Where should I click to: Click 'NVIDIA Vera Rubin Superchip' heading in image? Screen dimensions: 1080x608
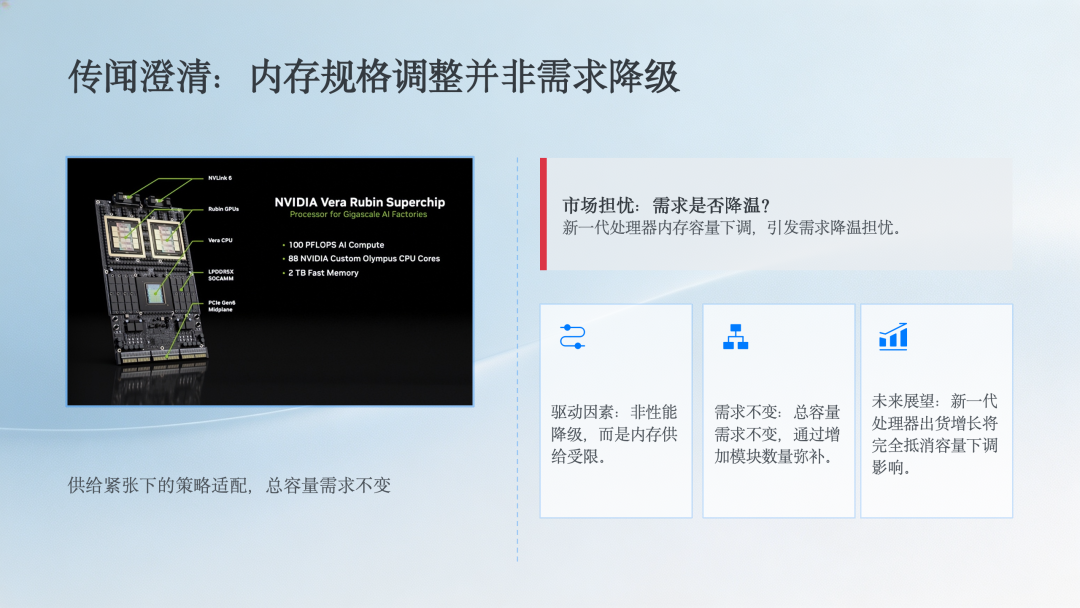coord(360,202)
